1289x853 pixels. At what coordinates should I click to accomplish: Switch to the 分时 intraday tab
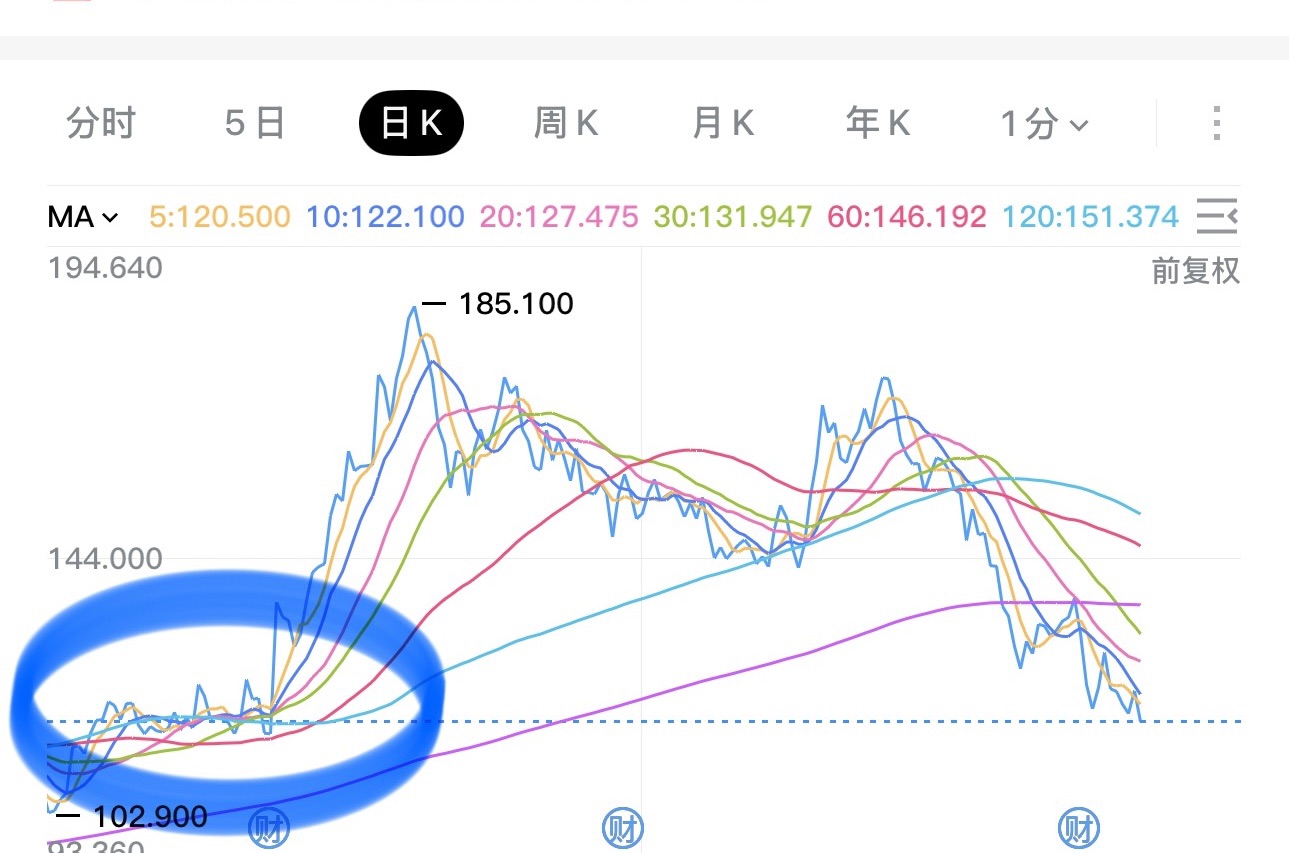point(101,123)
